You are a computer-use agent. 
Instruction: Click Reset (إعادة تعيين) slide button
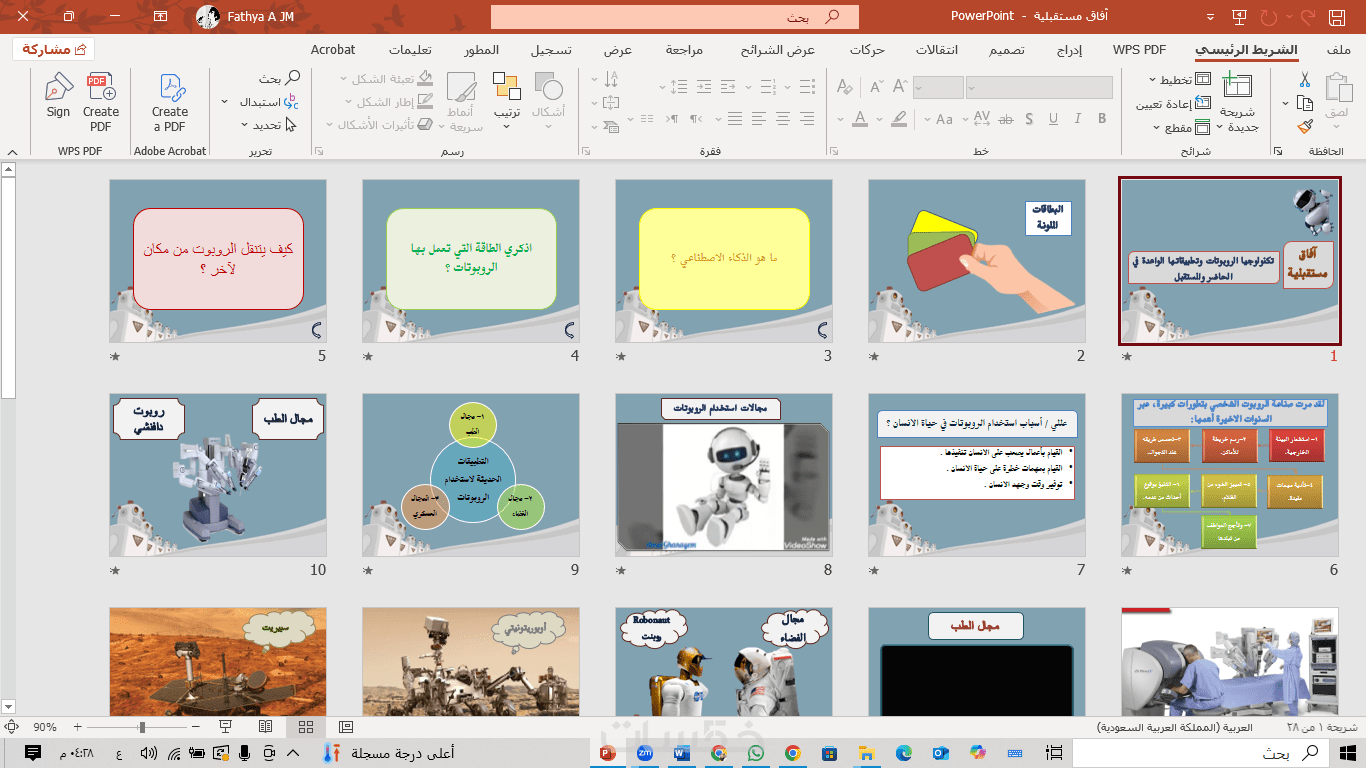click(1174, 104)
